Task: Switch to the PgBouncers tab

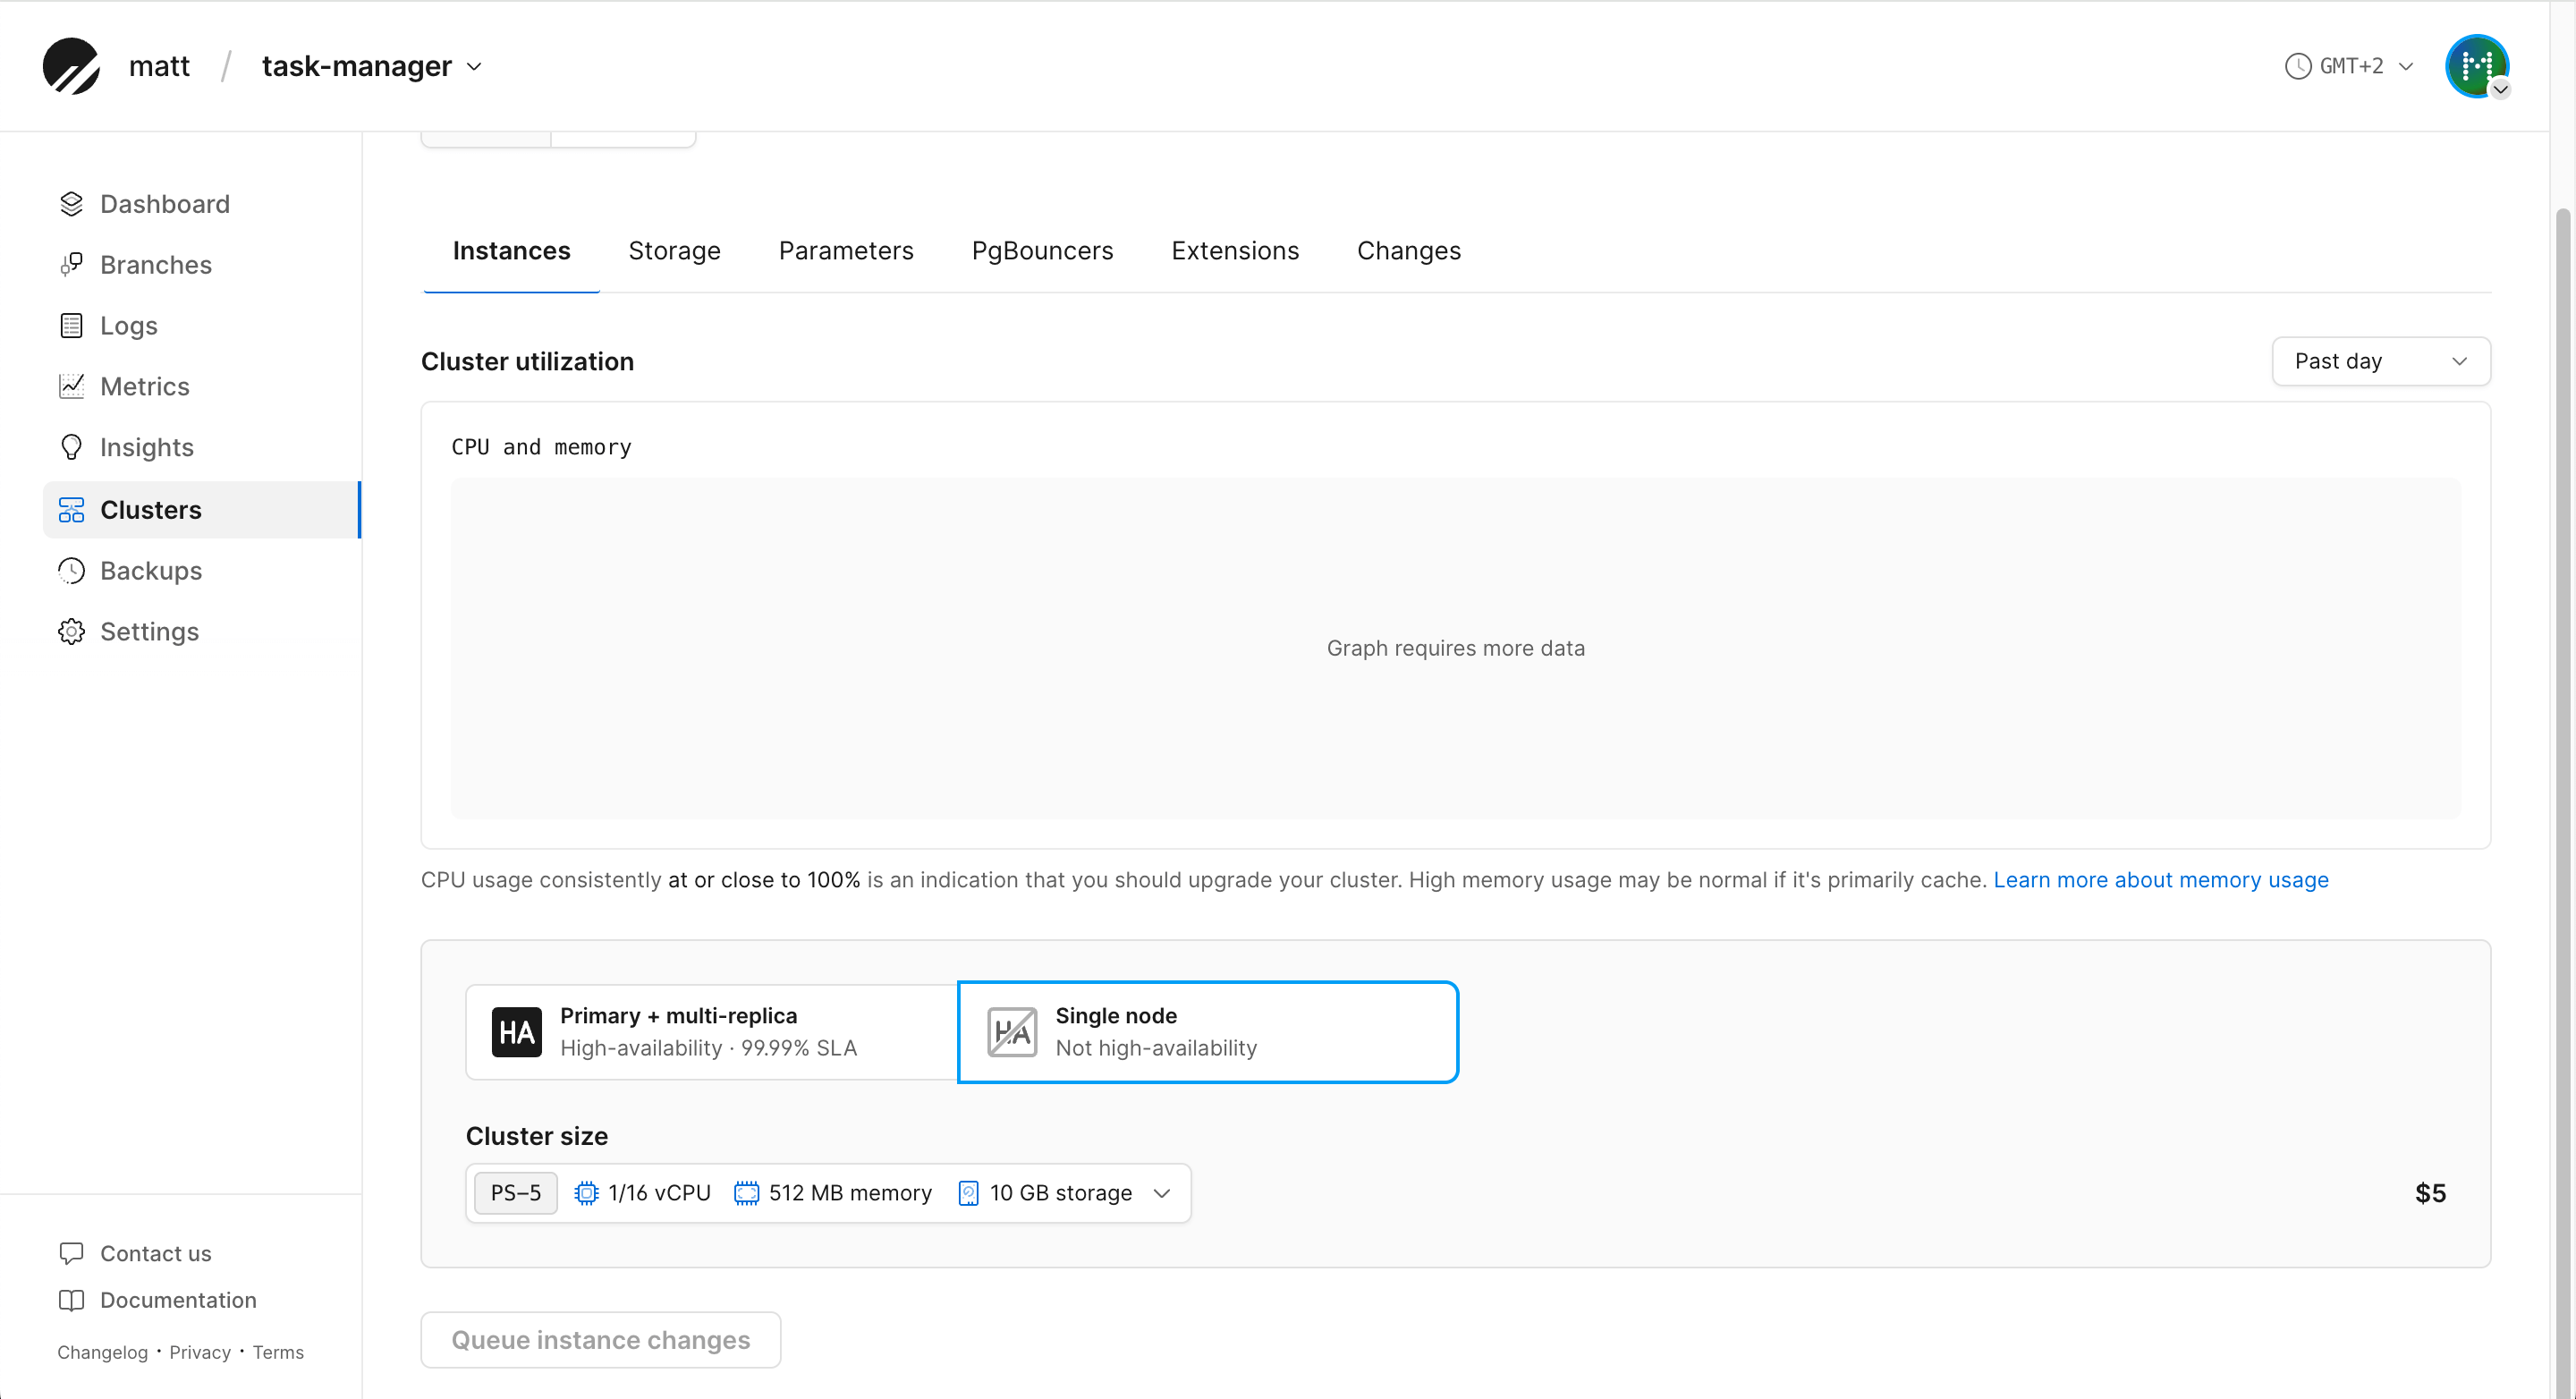Action: click(x=1042, y=251)
